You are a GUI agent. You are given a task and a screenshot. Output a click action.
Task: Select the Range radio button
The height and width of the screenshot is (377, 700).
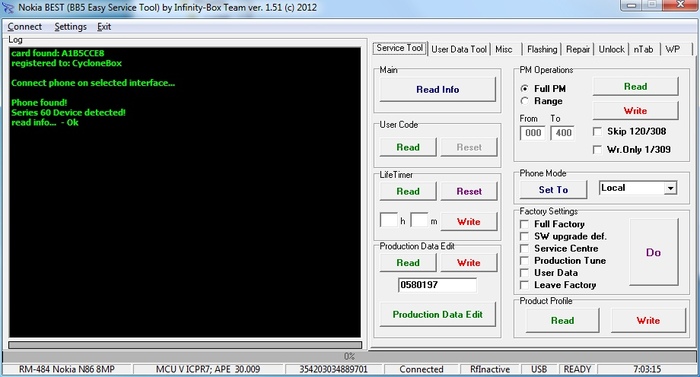coord(525,101)
